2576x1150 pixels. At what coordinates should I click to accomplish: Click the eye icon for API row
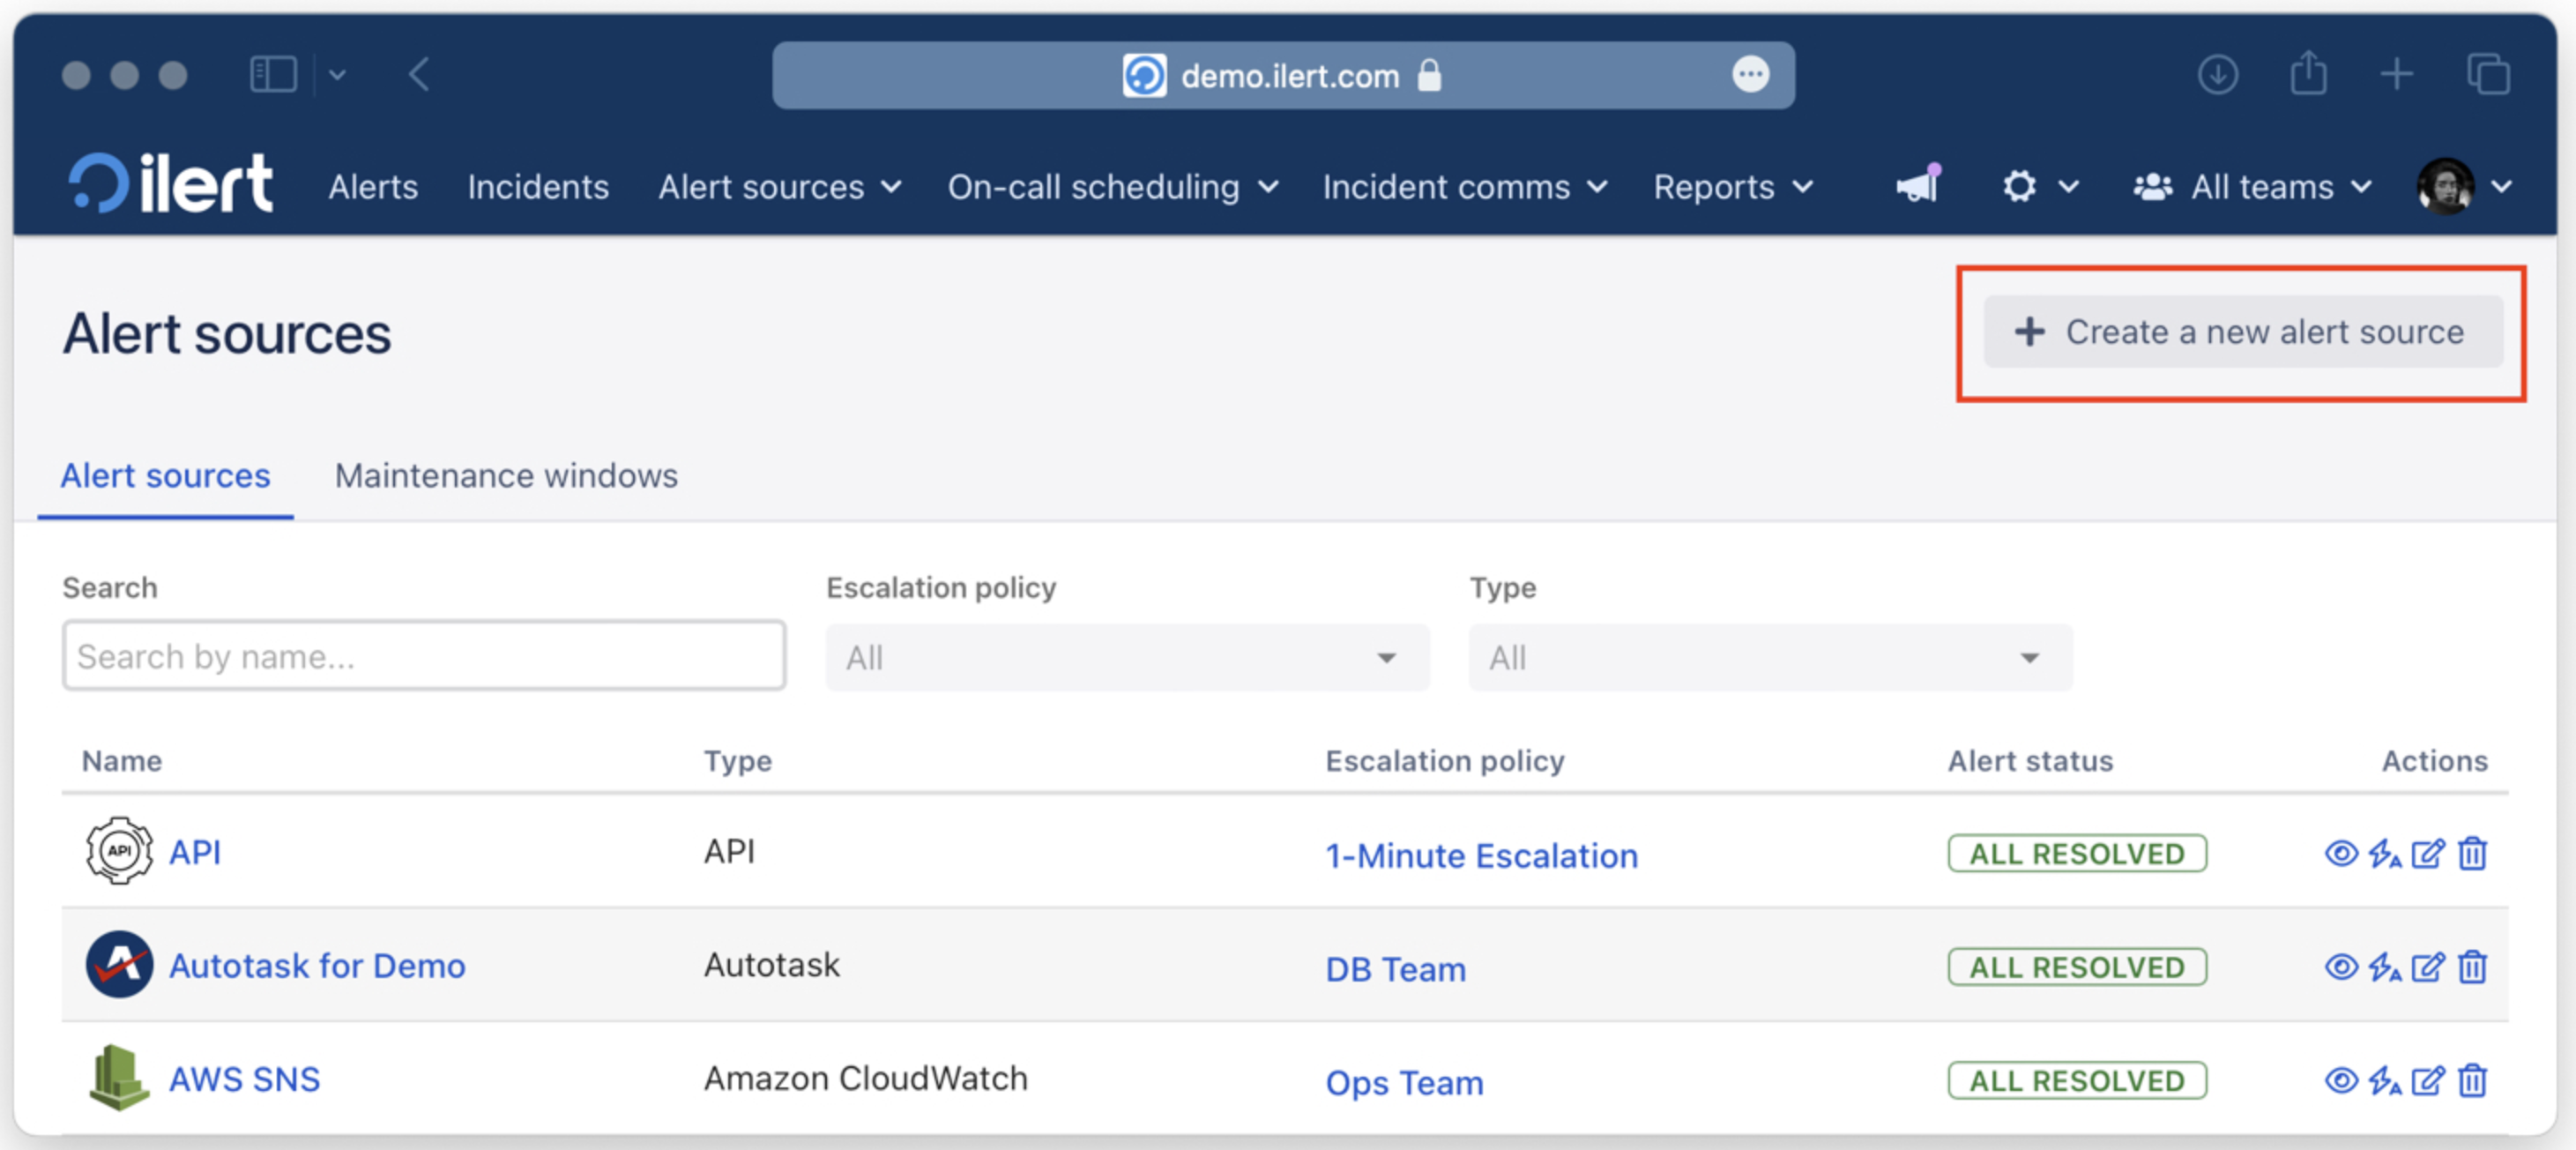[2340, 854]
